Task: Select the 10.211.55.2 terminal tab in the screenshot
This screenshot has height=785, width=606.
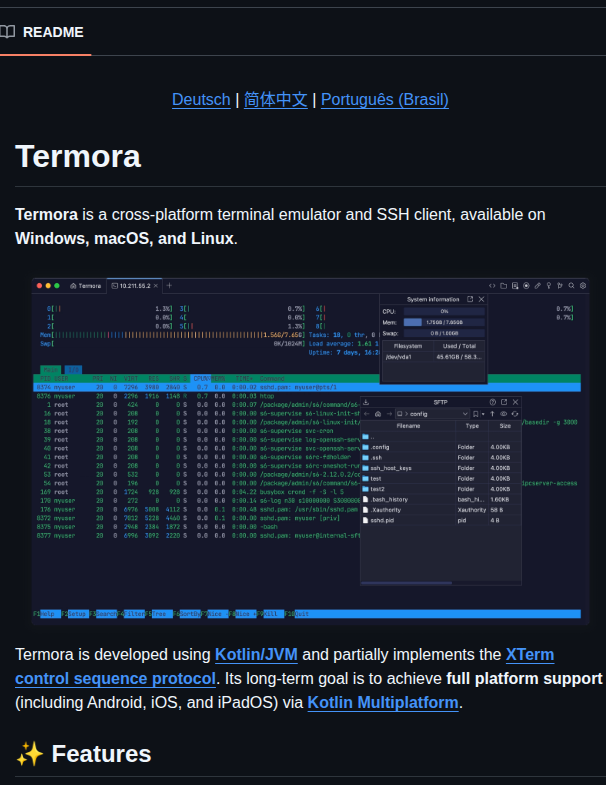Action: [134, 286]
